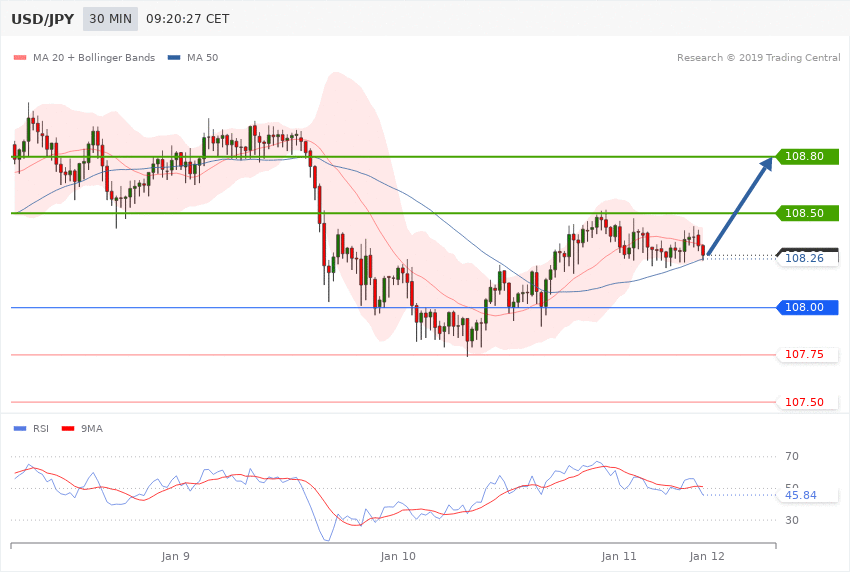Click the 9MA legend label
850x576 pixels.
coord(92,429)
